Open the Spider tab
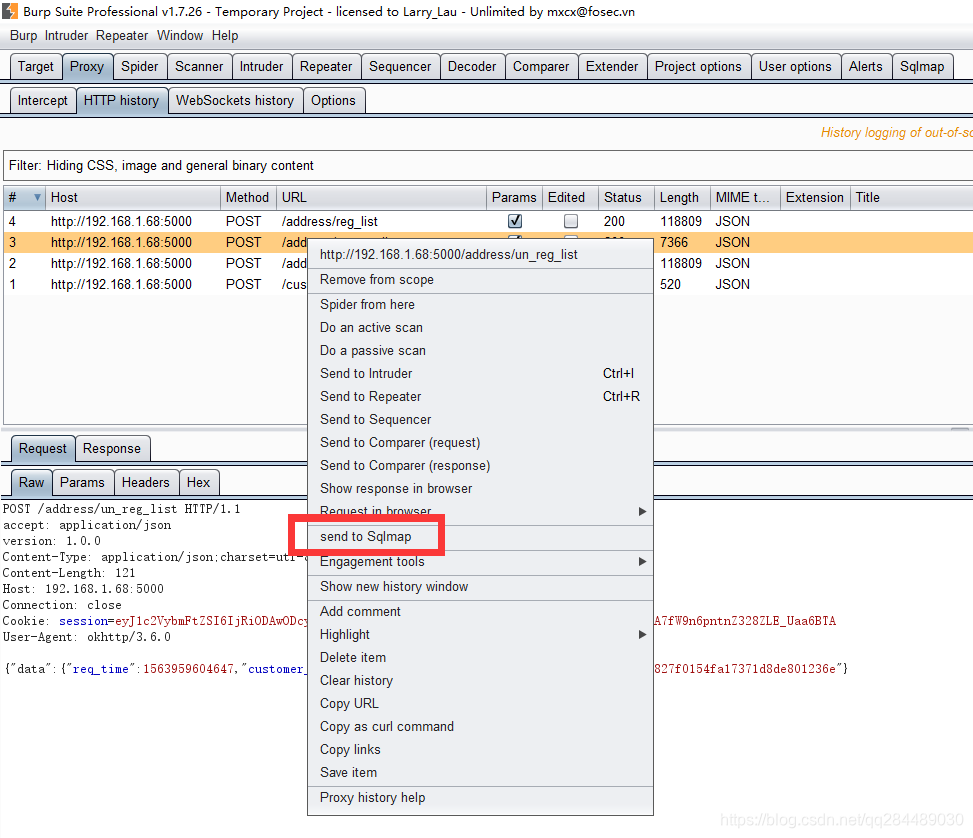Screen dimensions: 973x838 pyautogui.click(x=140, y=66)
